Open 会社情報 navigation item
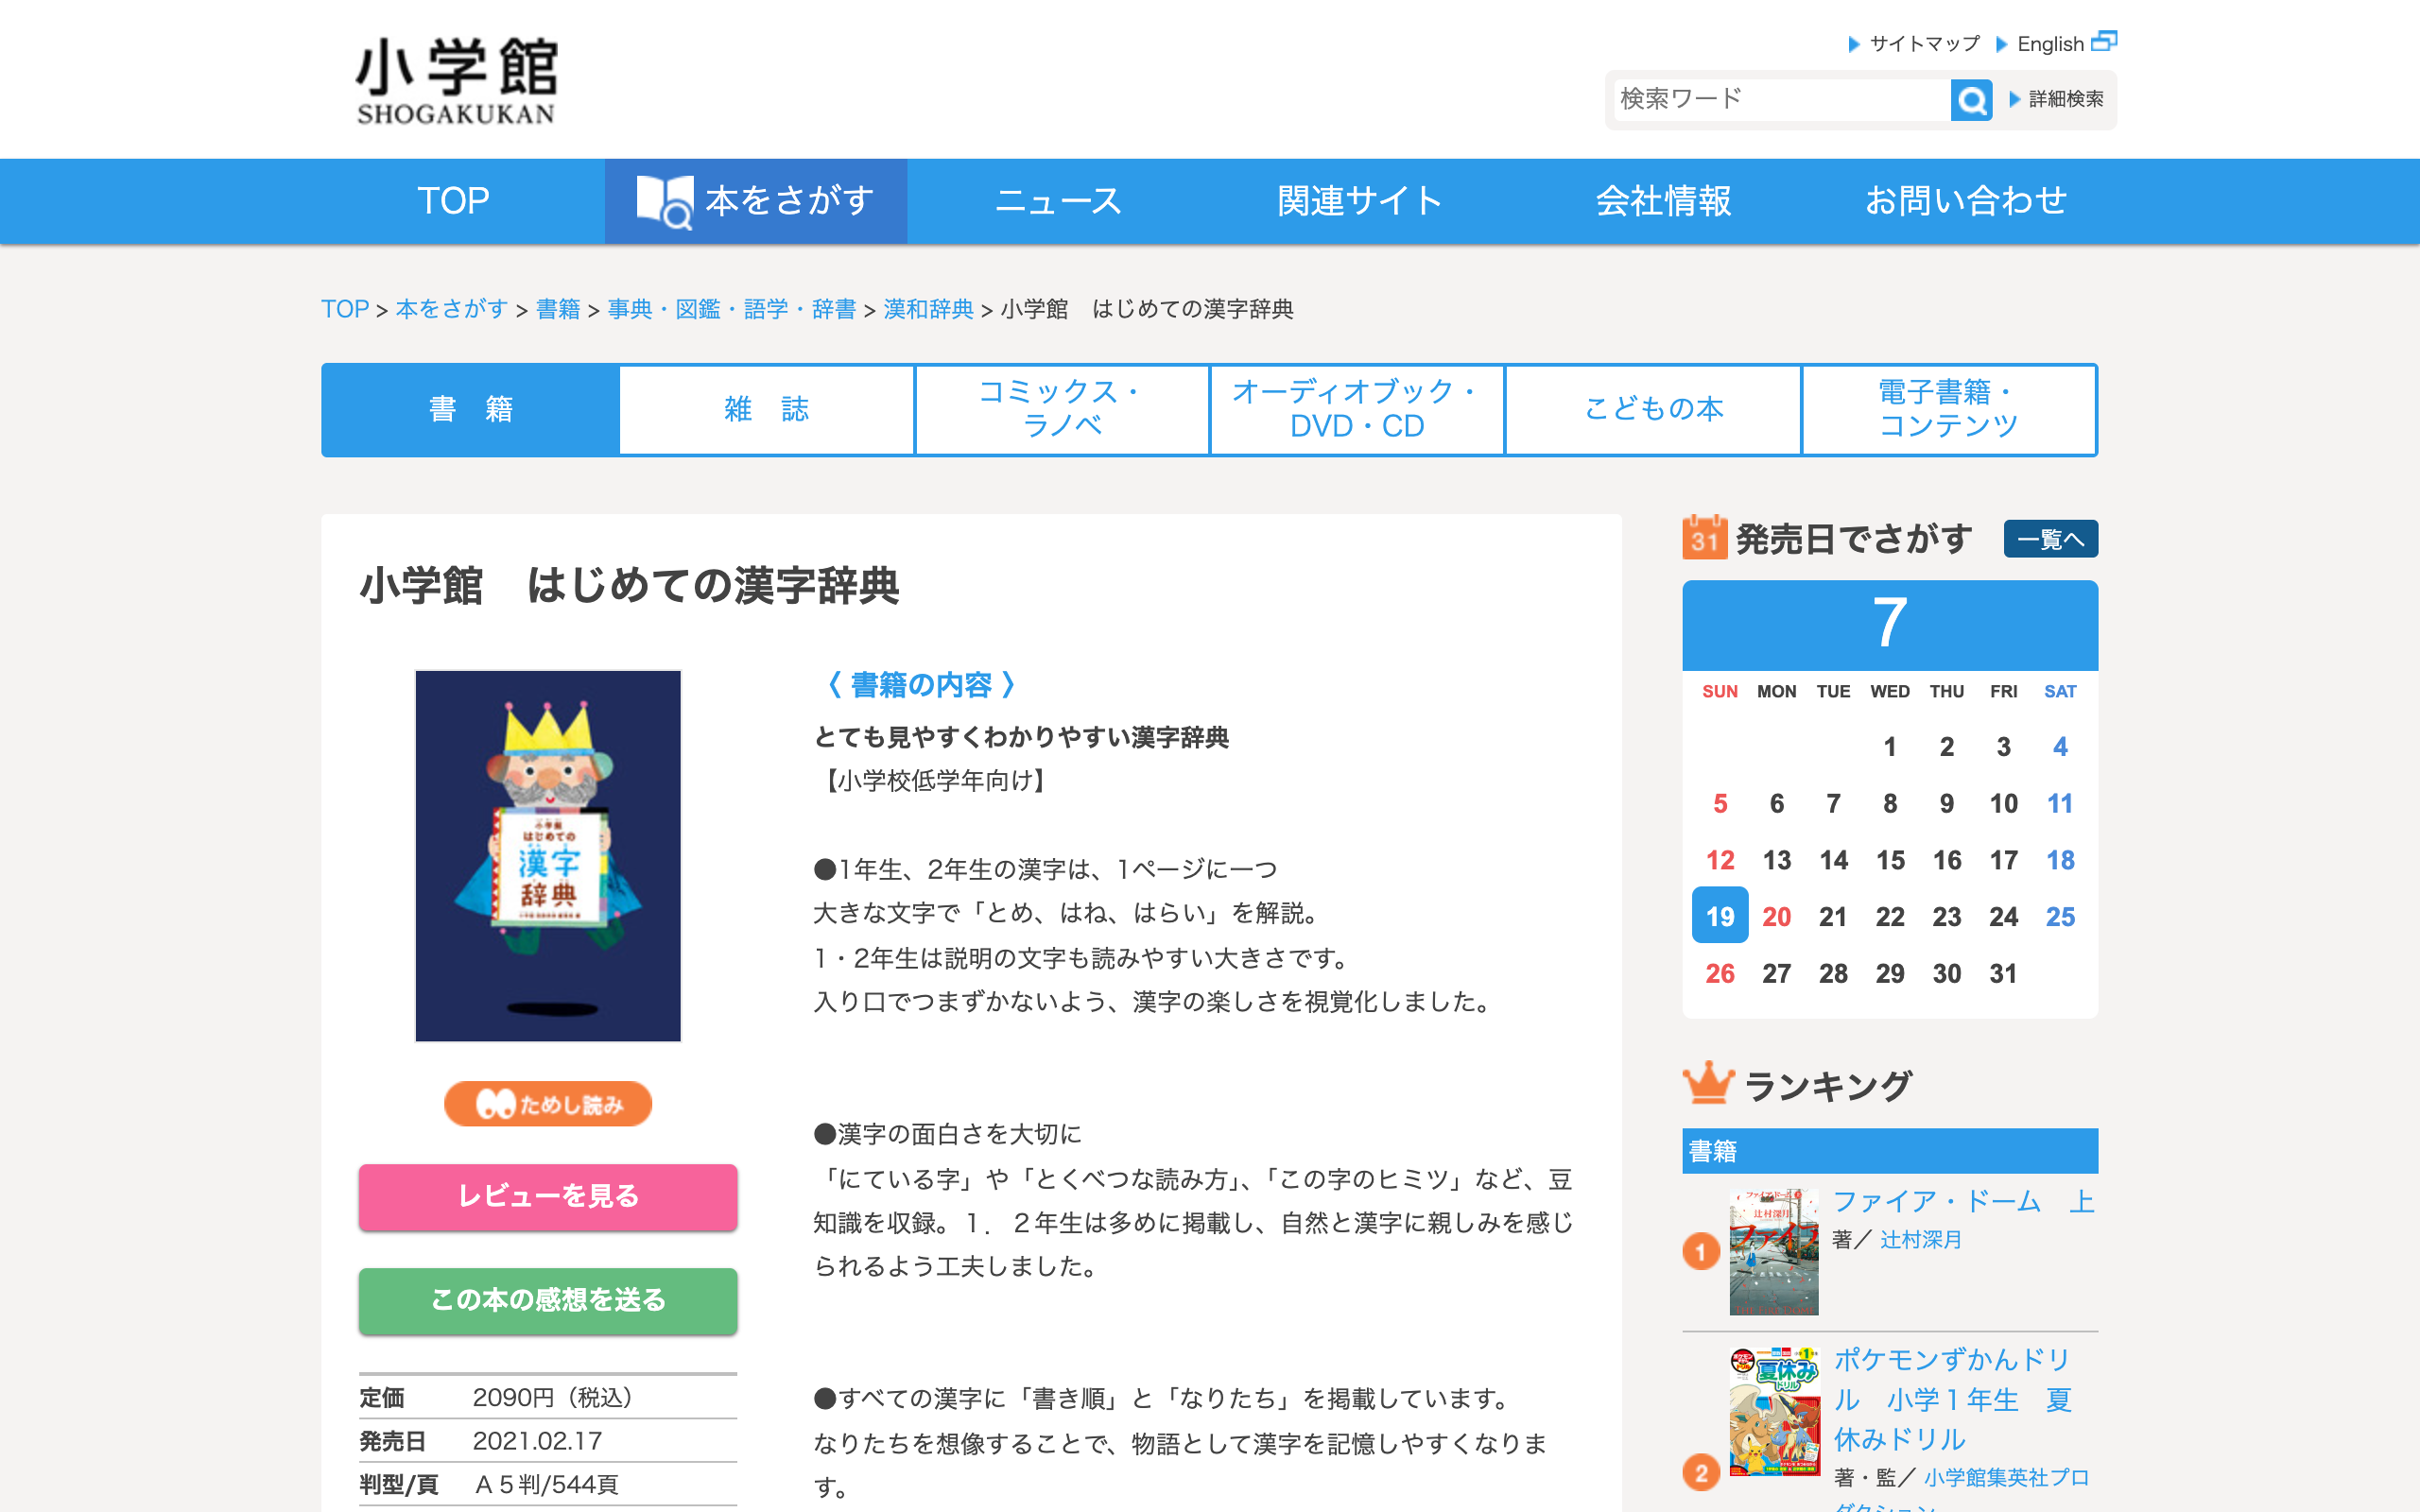Viewport: 2420px width, 1512px height. (1663, 201)
